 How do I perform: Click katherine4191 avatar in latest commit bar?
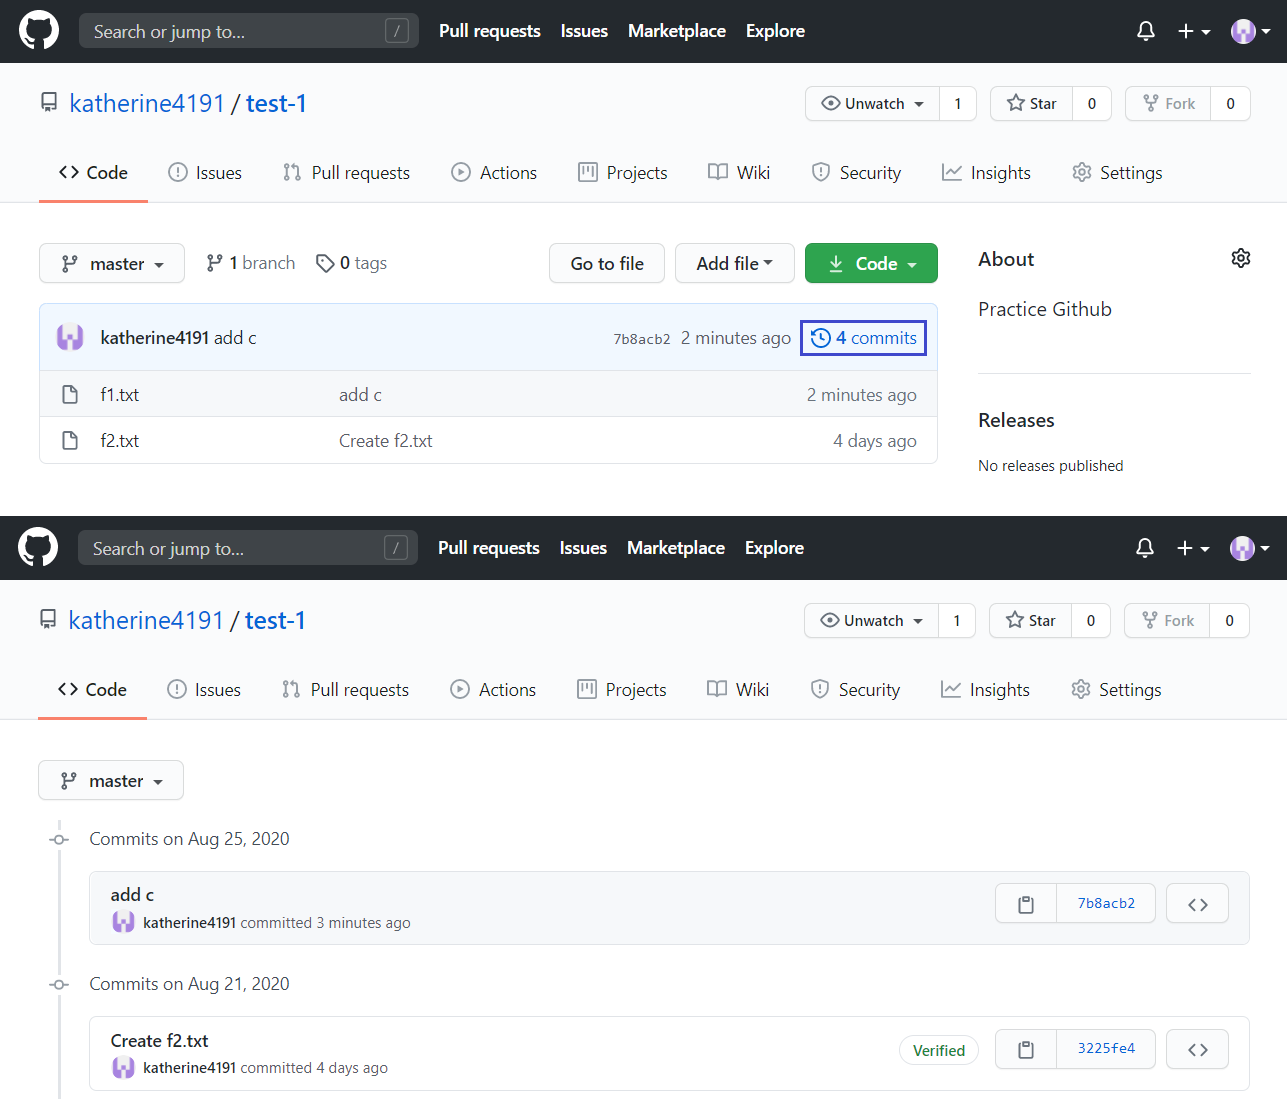tap(70, 337)
